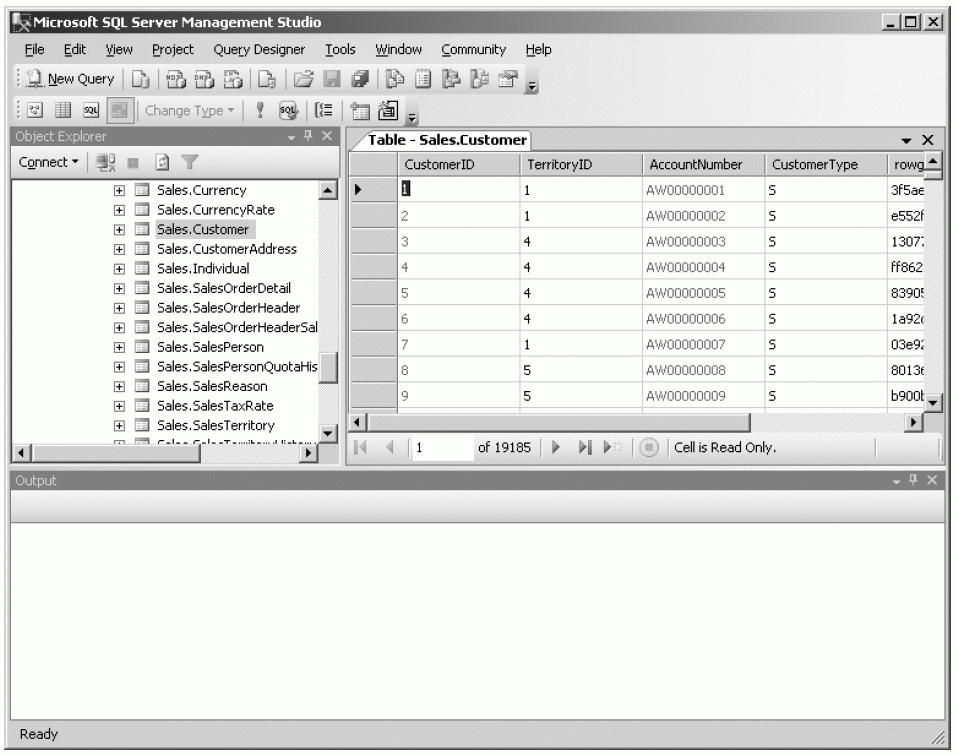Open the Properties Window icon
The width and height of the screenshot is (957, 755).
(508, 79)
